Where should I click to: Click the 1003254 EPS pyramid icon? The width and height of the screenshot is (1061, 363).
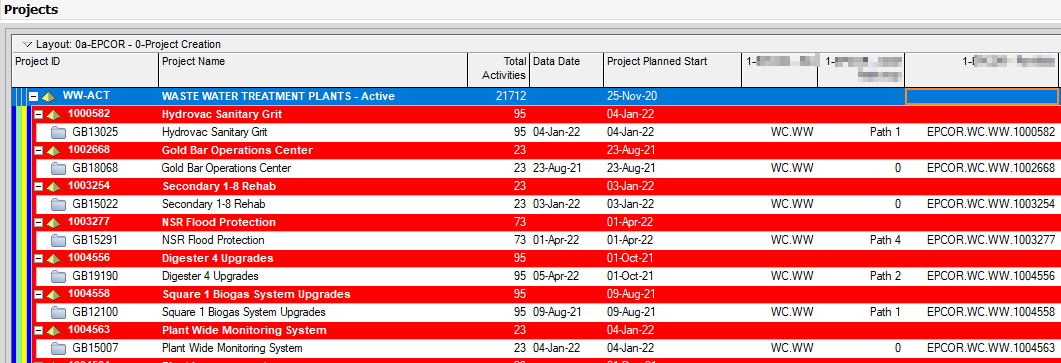click(53, 186)
